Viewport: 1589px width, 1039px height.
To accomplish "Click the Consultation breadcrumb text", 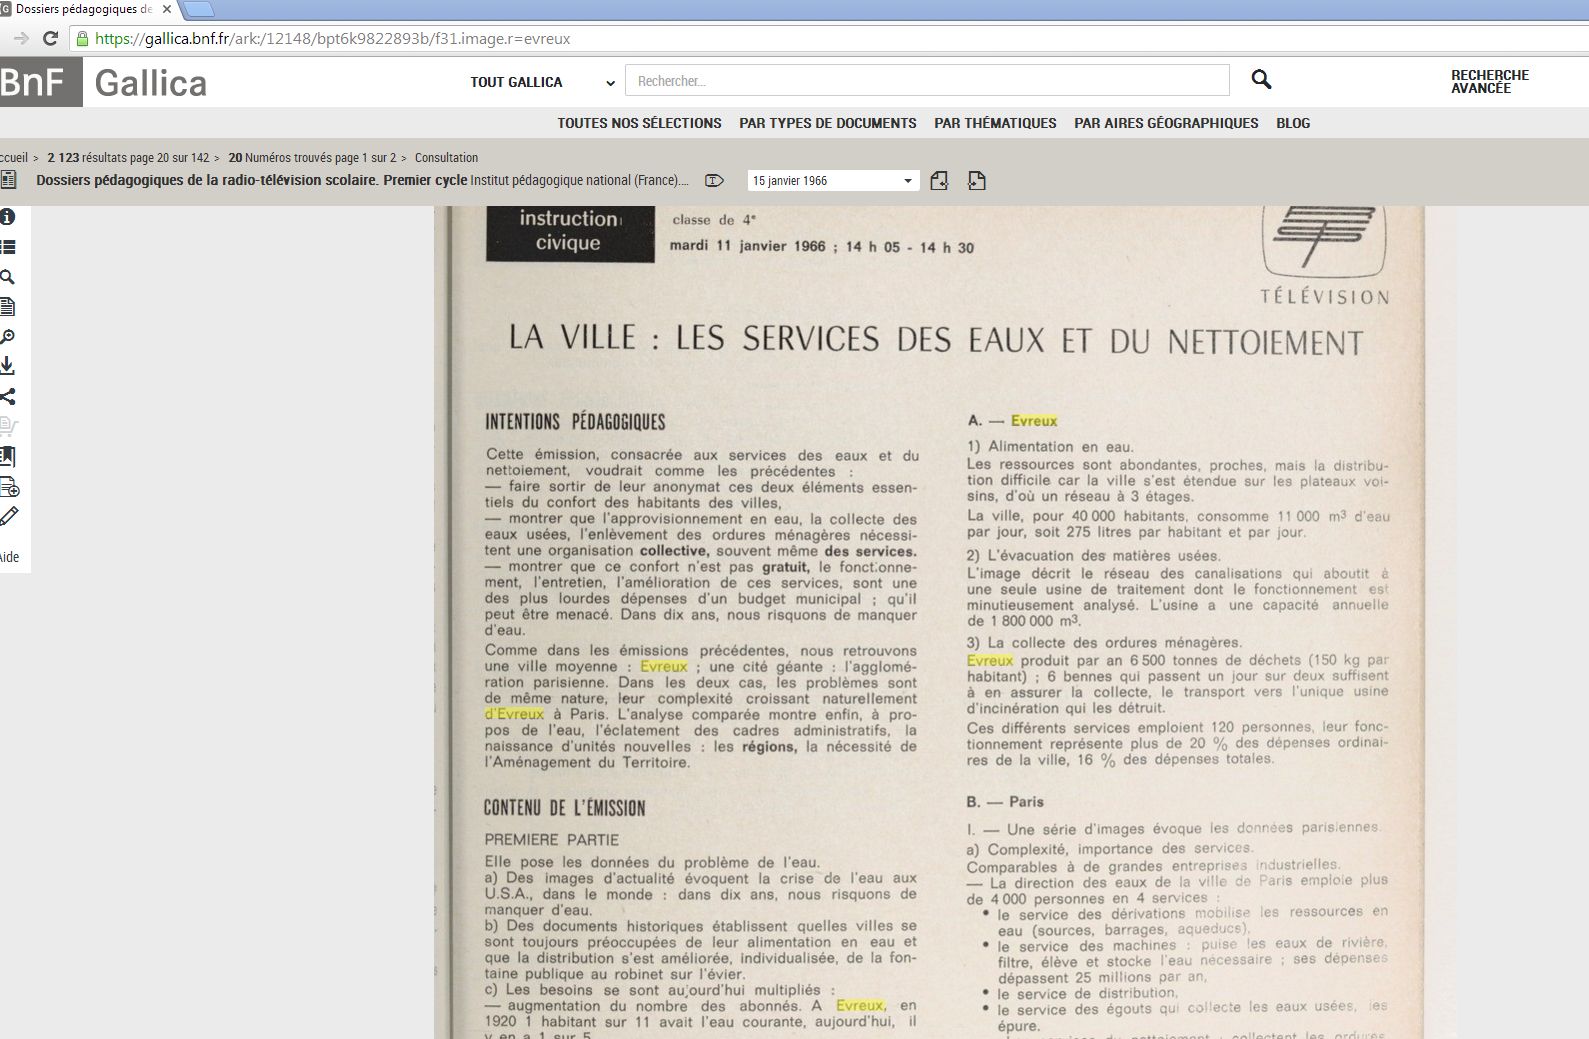I will 446,158.
